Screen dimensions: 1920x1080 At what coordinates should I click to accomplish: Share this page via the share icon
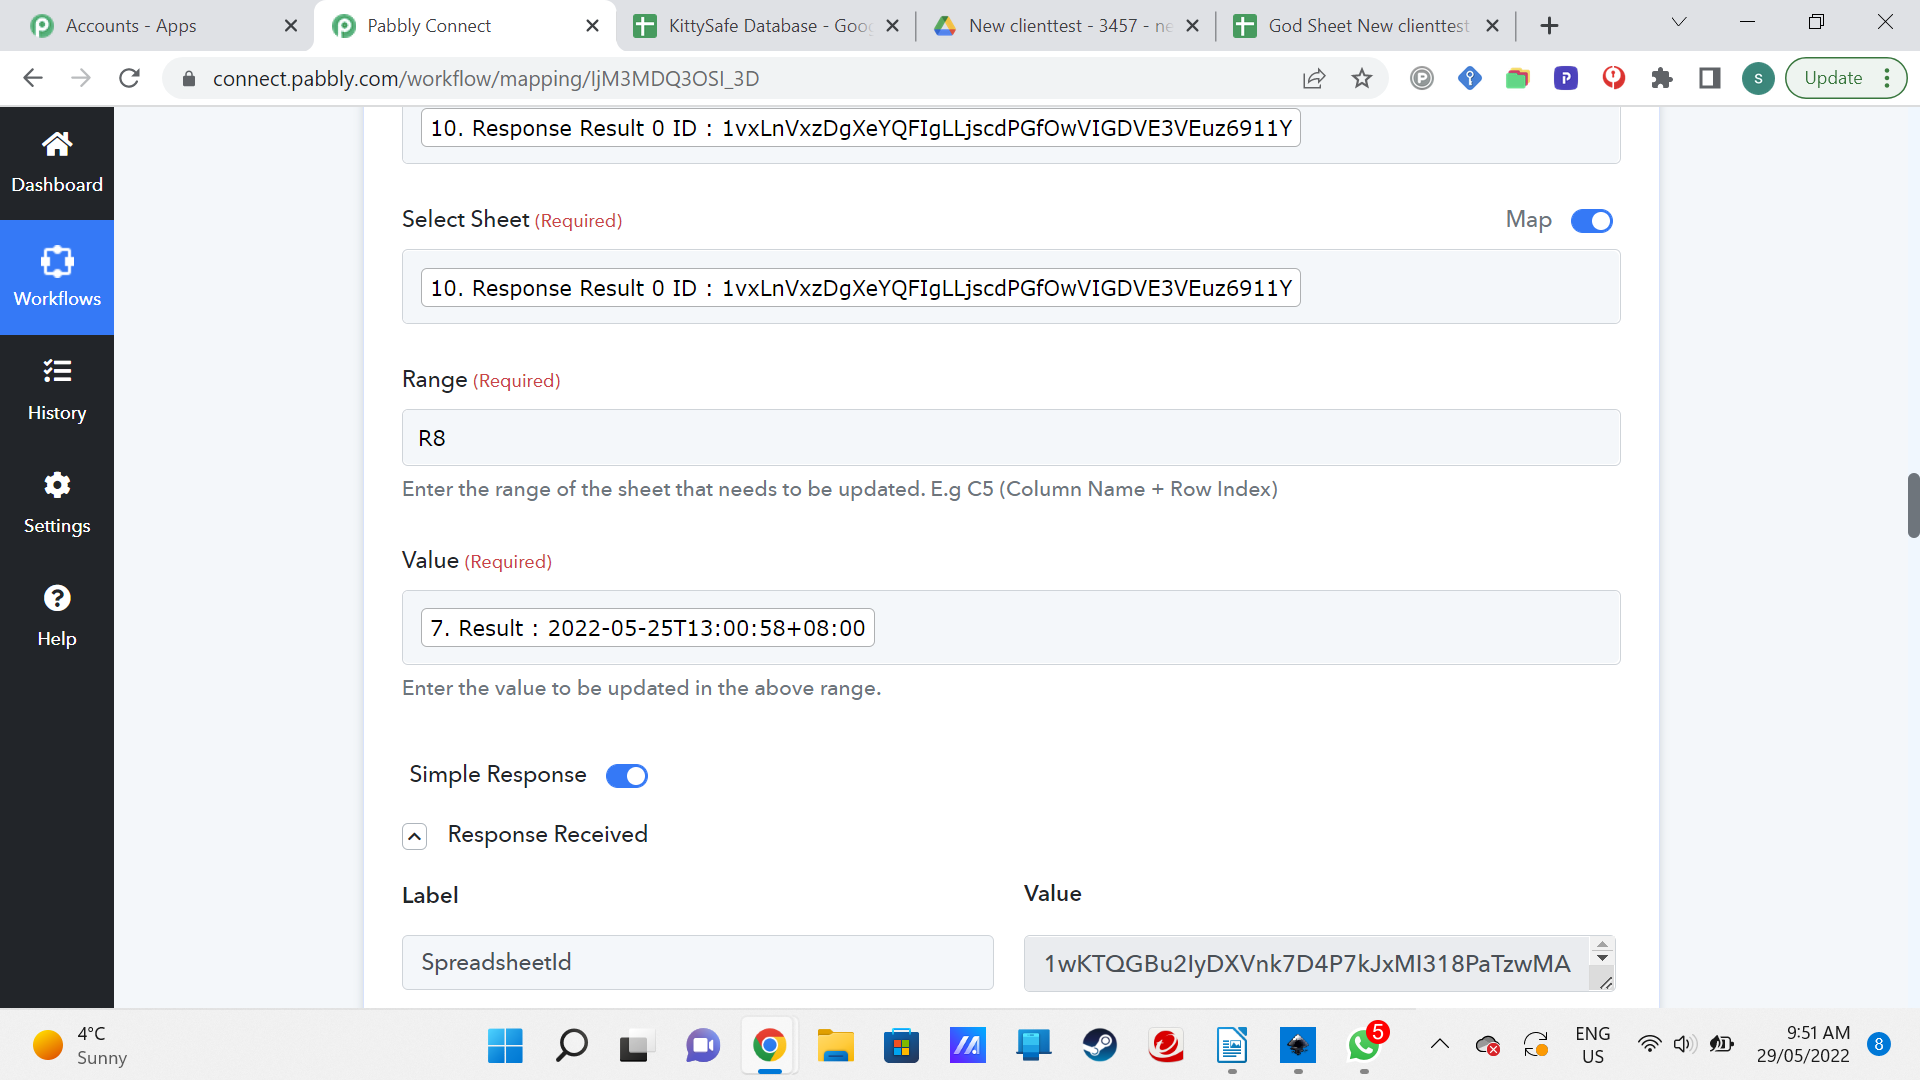tap(1314, 78)
